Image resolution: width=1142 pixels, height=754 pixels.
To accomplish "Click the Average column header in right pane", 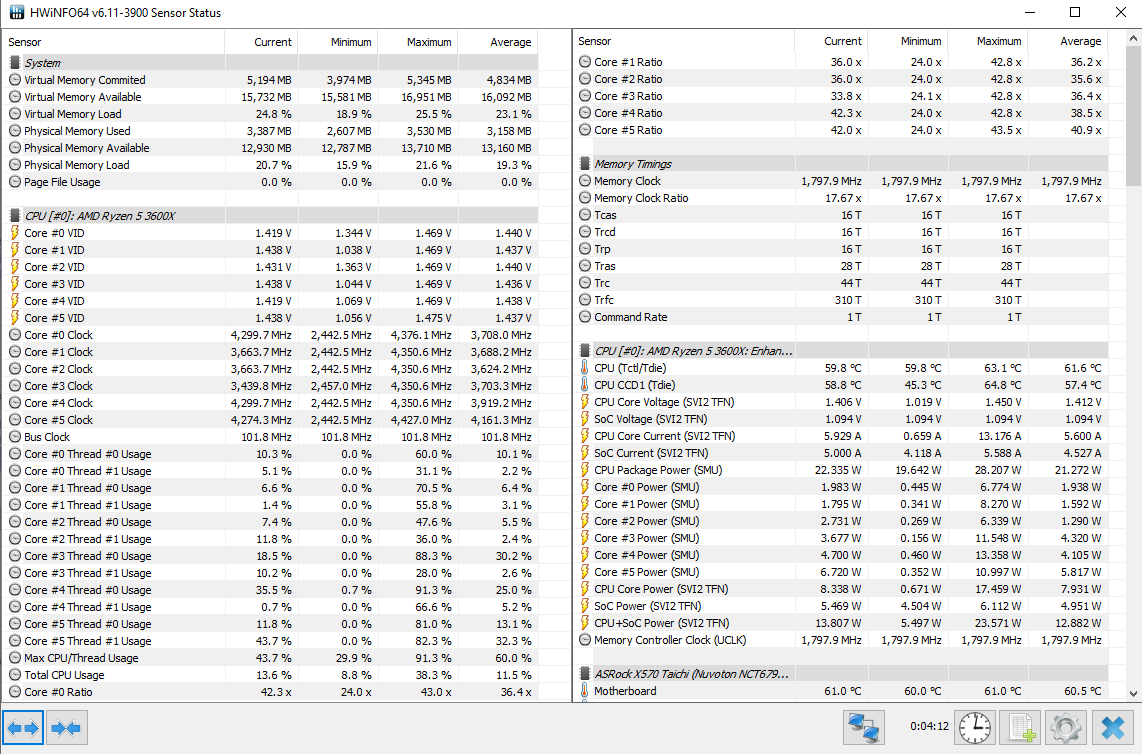I will click(x=1068, y=42).
